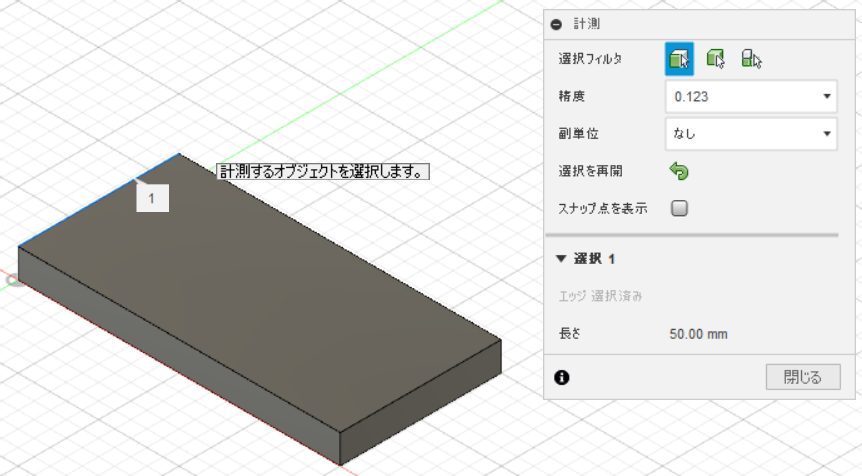The width and height of the screenshot is (862, 476).
Task: Click the 選択を再開 label
Action: click(590, 171)
